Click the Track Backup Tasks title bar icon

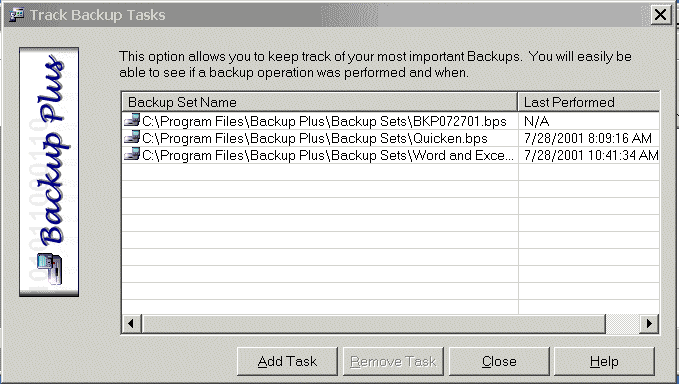[16, 14]
